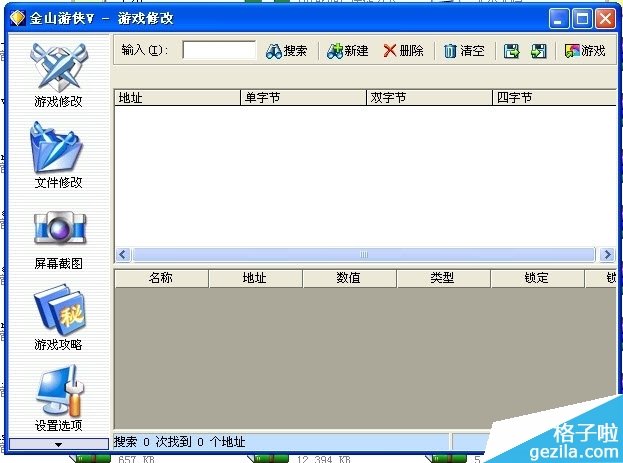Click the 游戏 toolbar button

(585, 51)
